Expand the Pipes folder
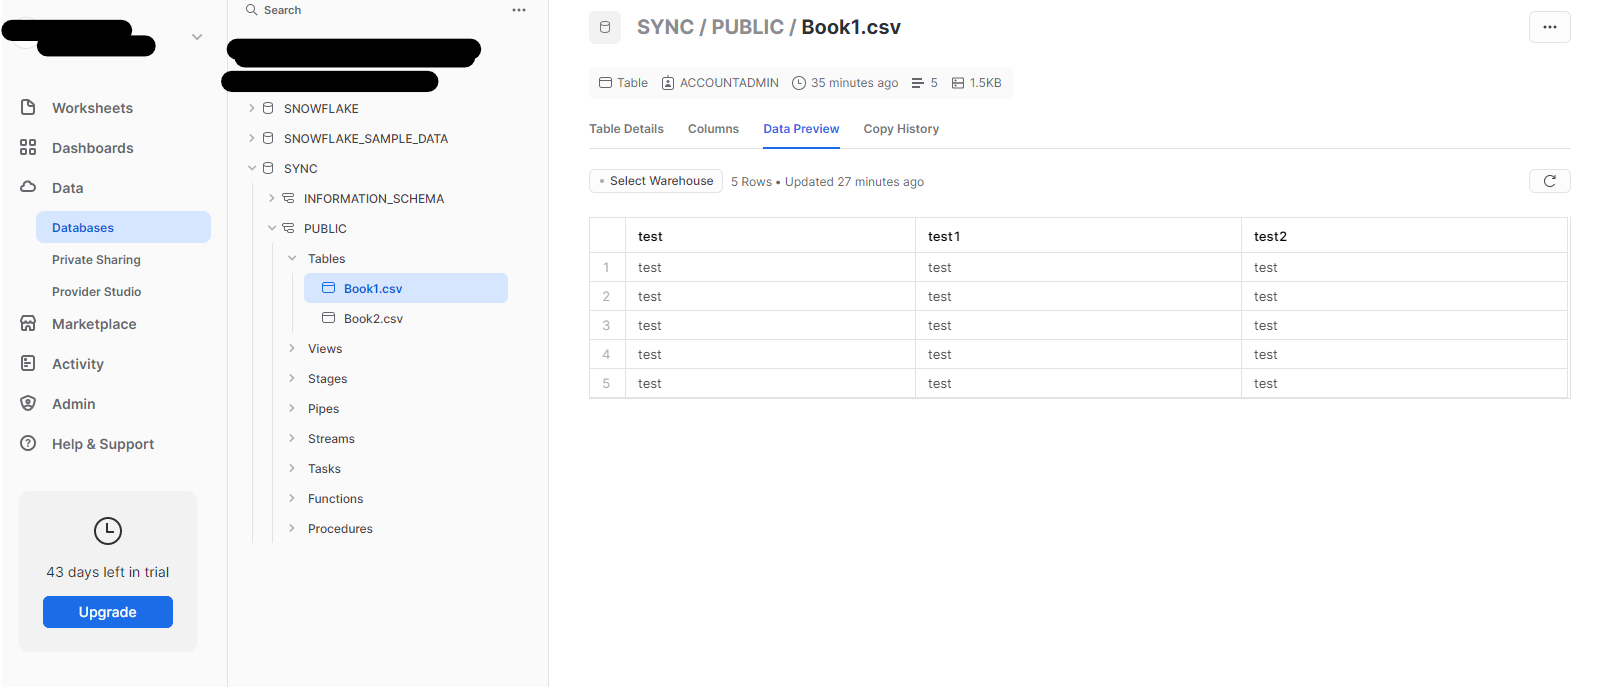 pos(292,408)
